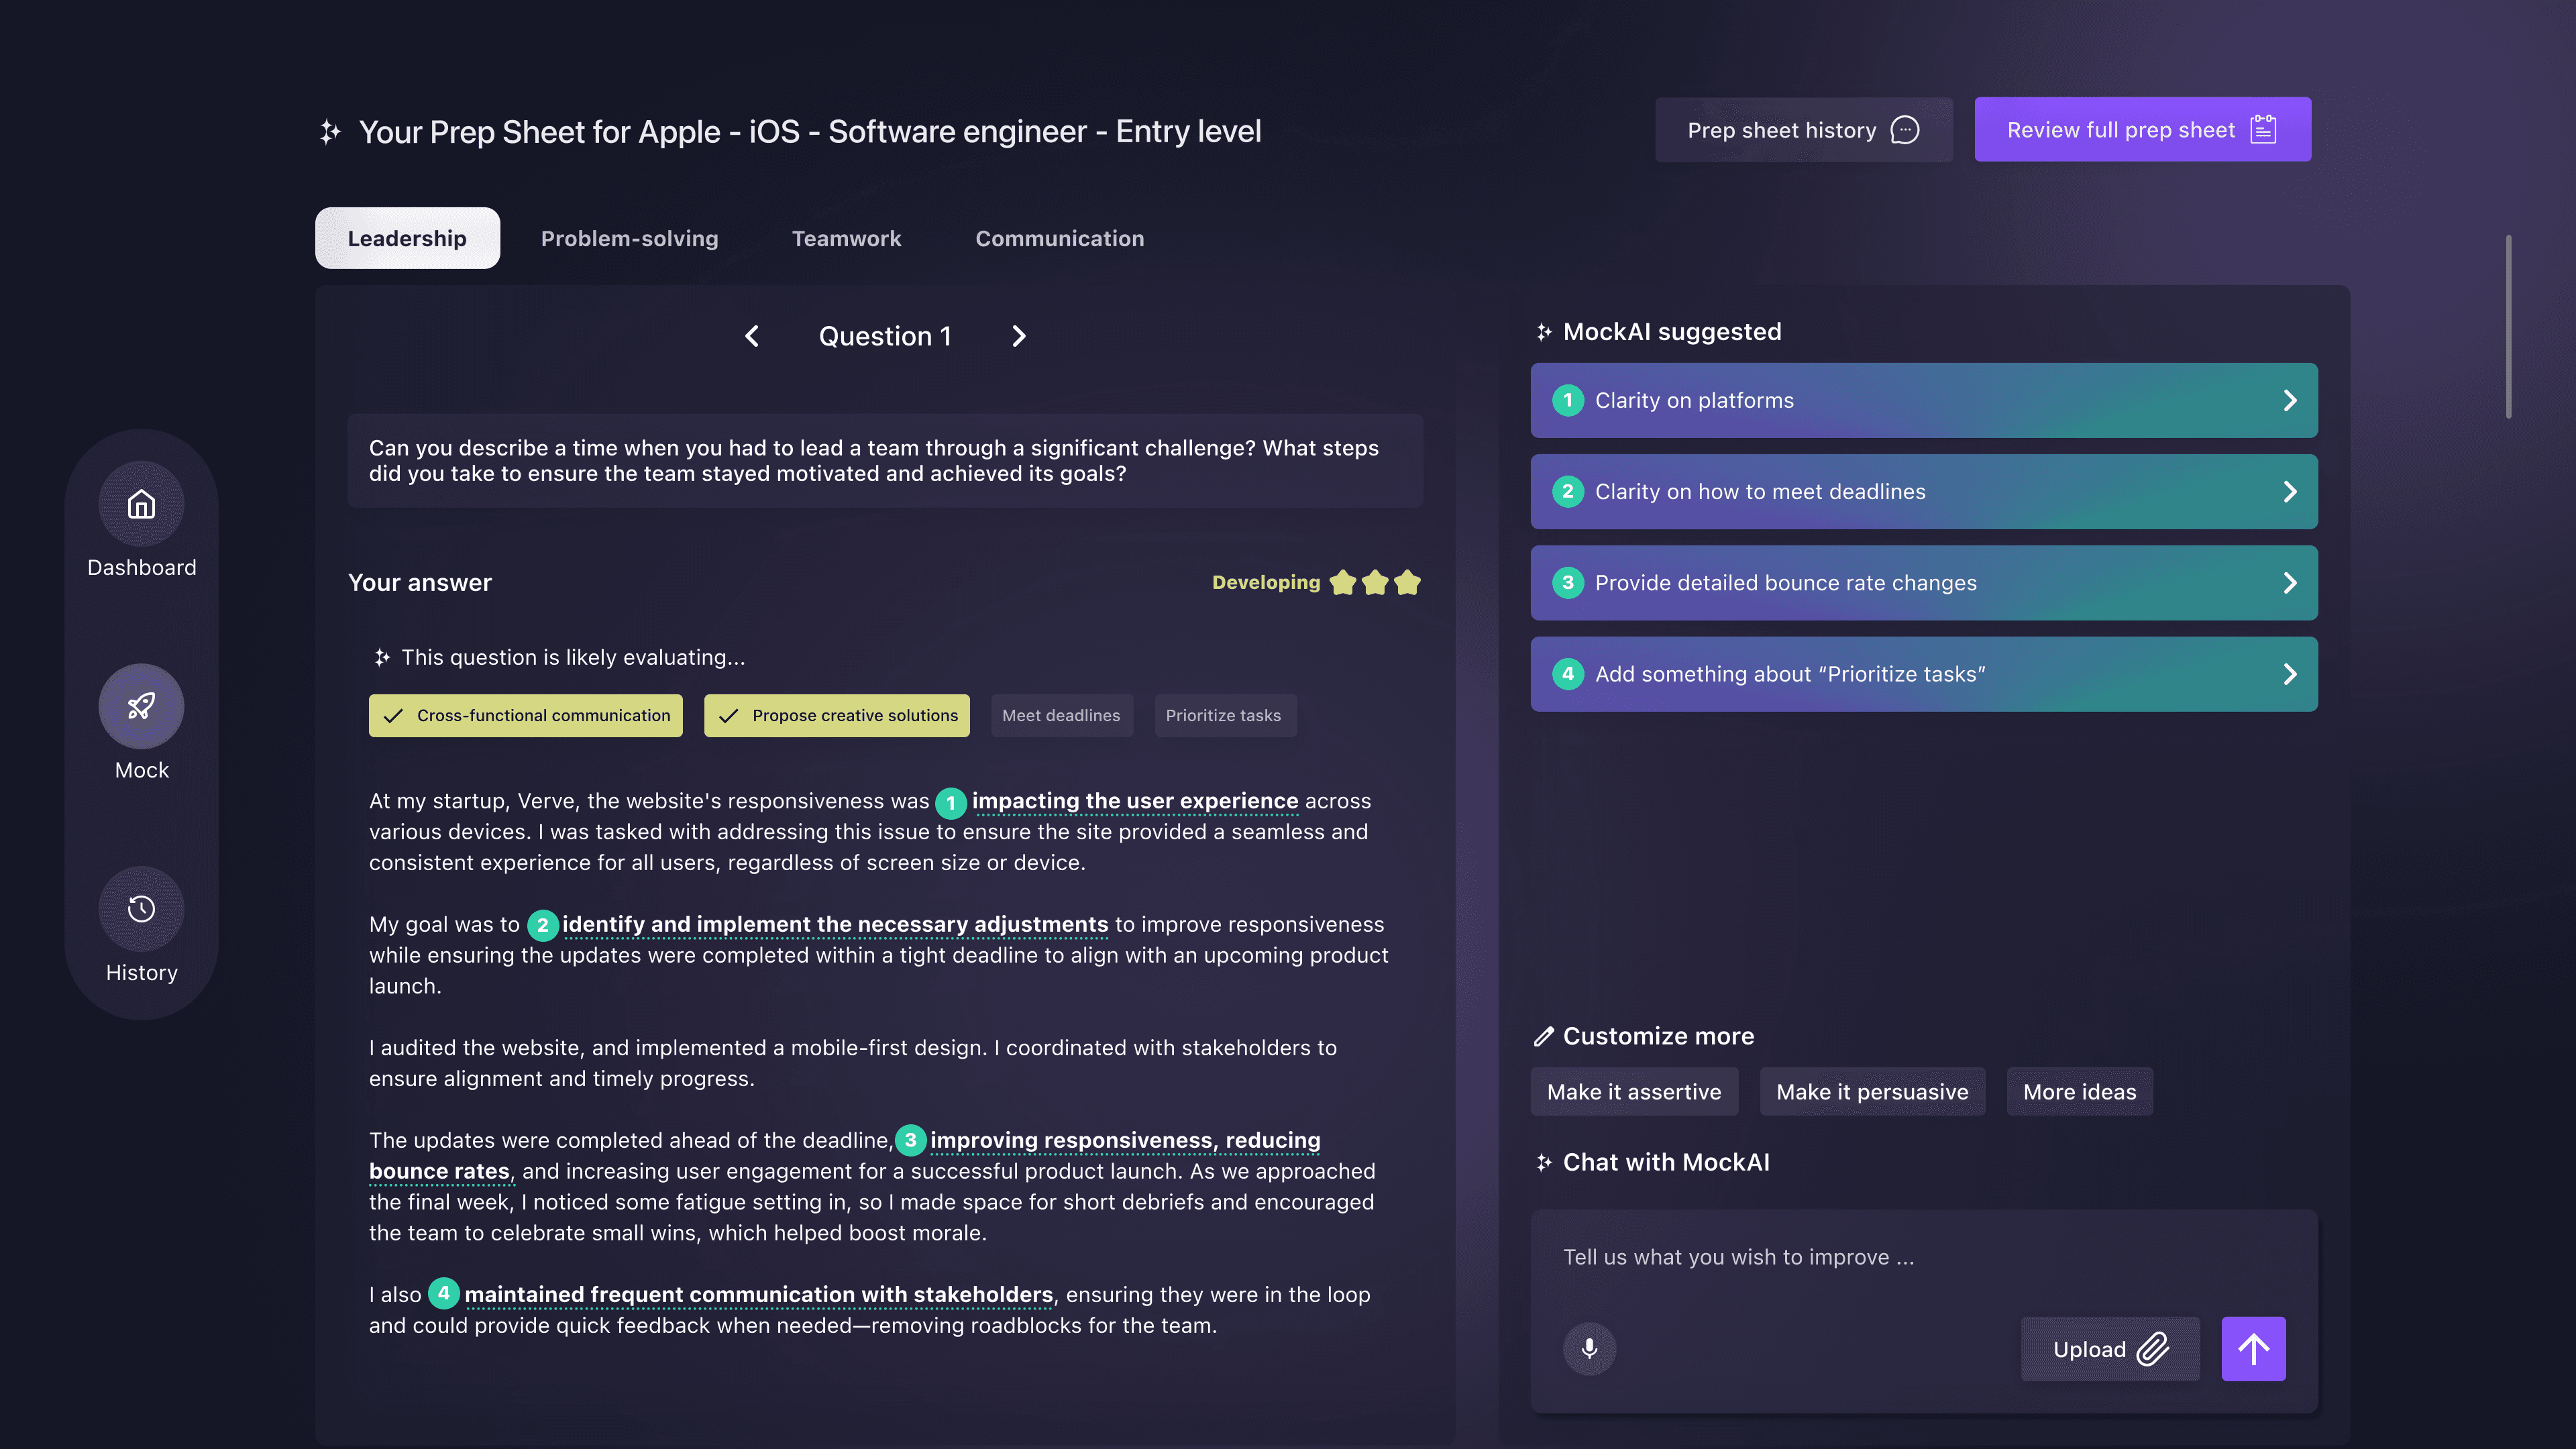Expand Clarity on how to meet deadlines
The image size is (2576, 1449).
pyautogui.click(x=1923, y=492)
